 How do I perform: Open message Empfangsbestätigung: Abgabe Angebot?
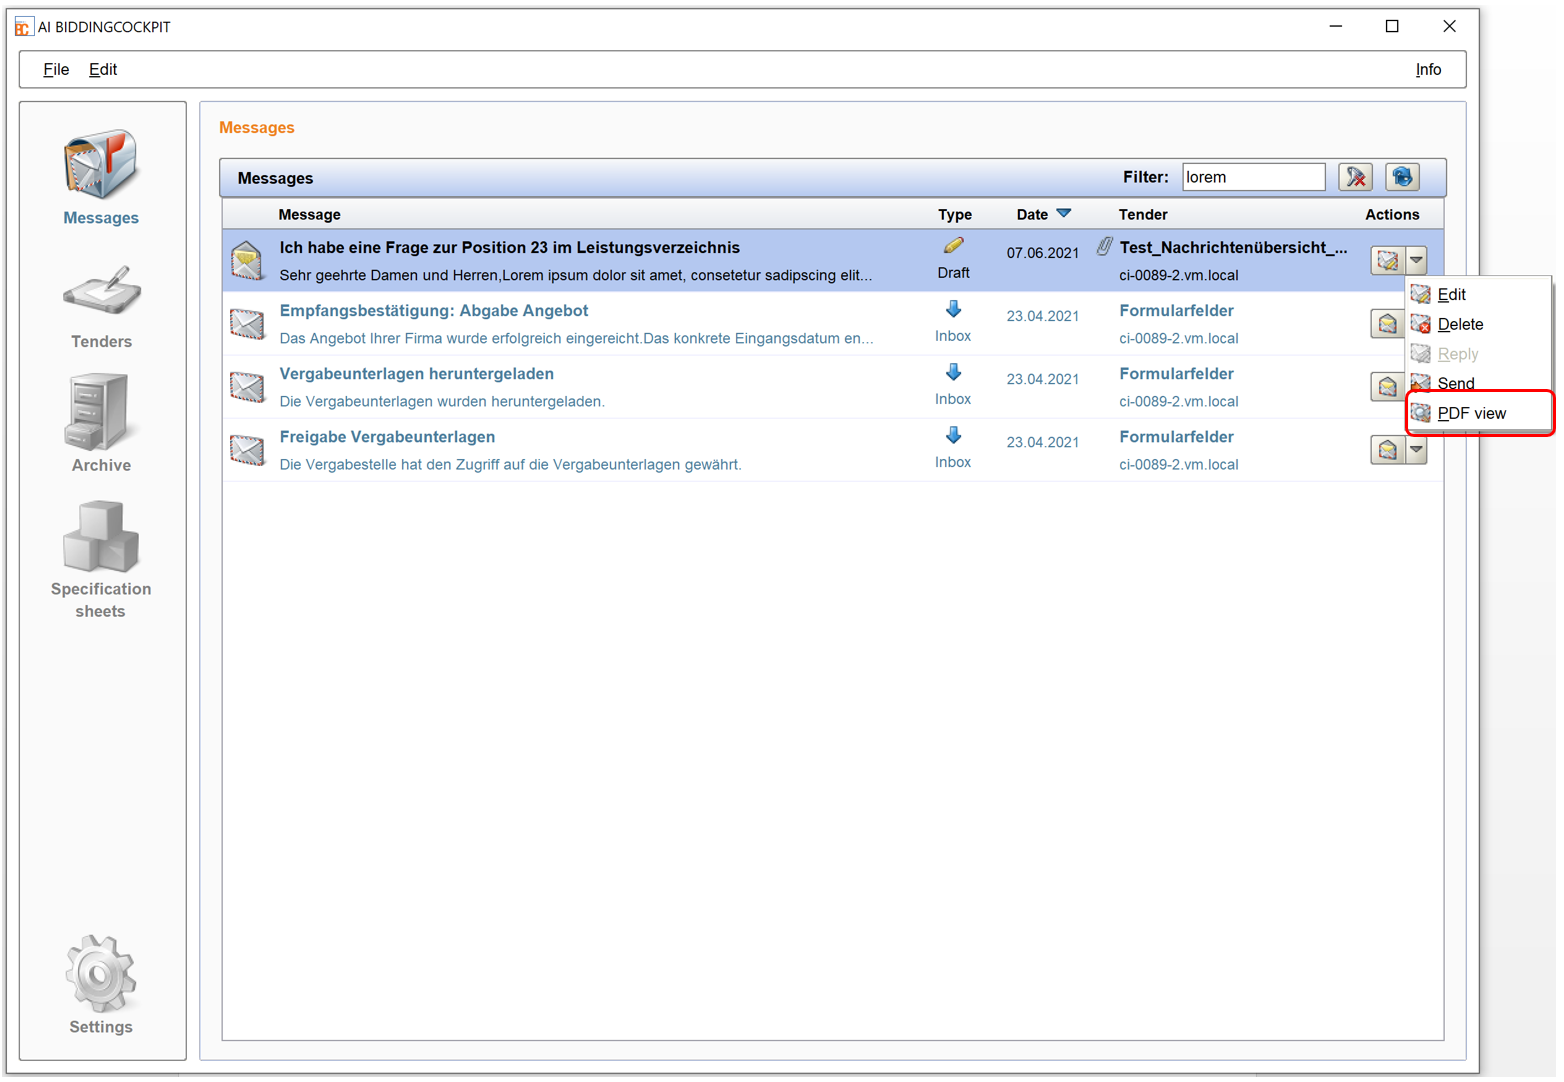tap(433, 311)
